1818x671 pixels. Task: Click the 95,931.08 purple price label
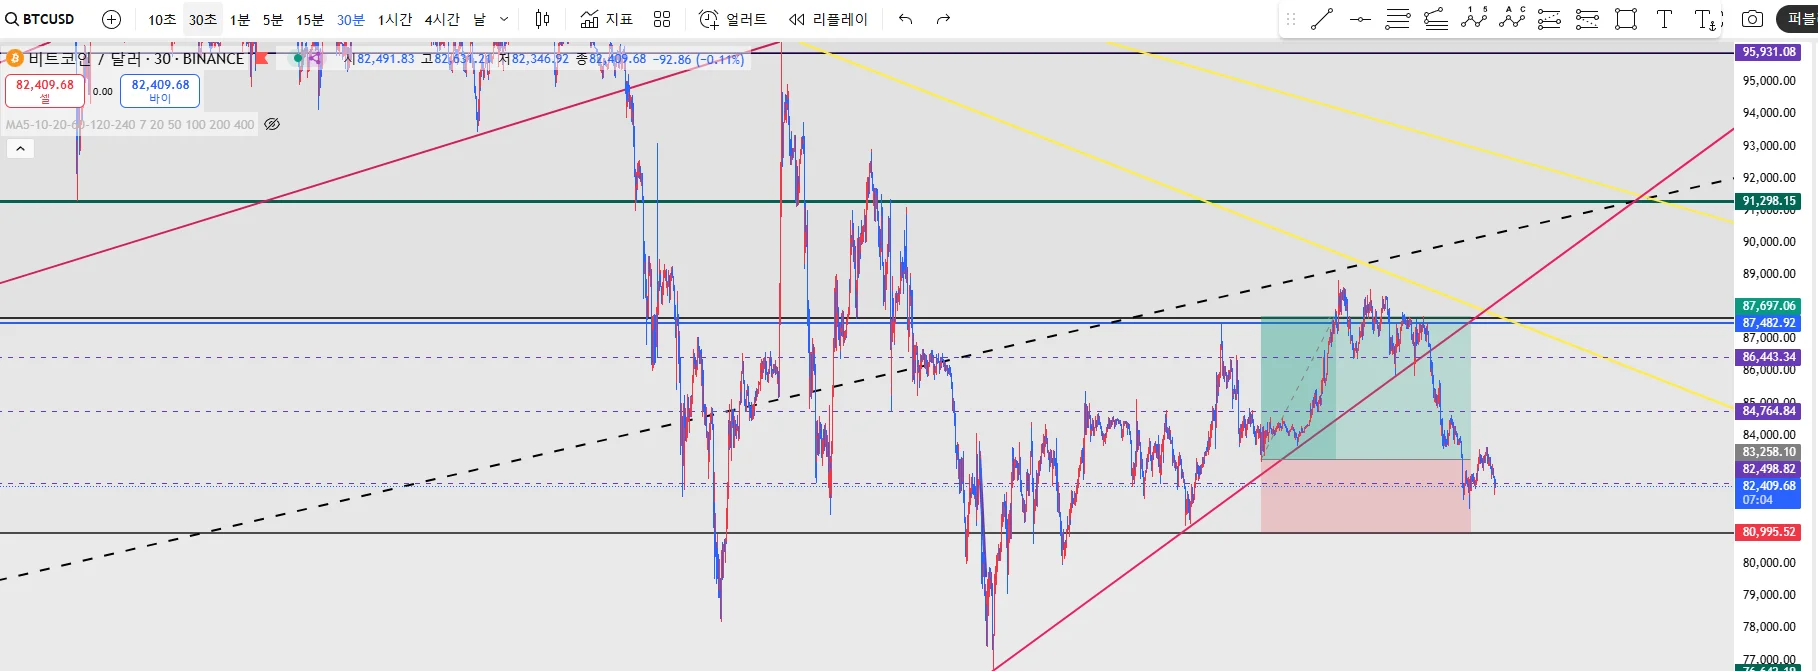coord(1768,52)
